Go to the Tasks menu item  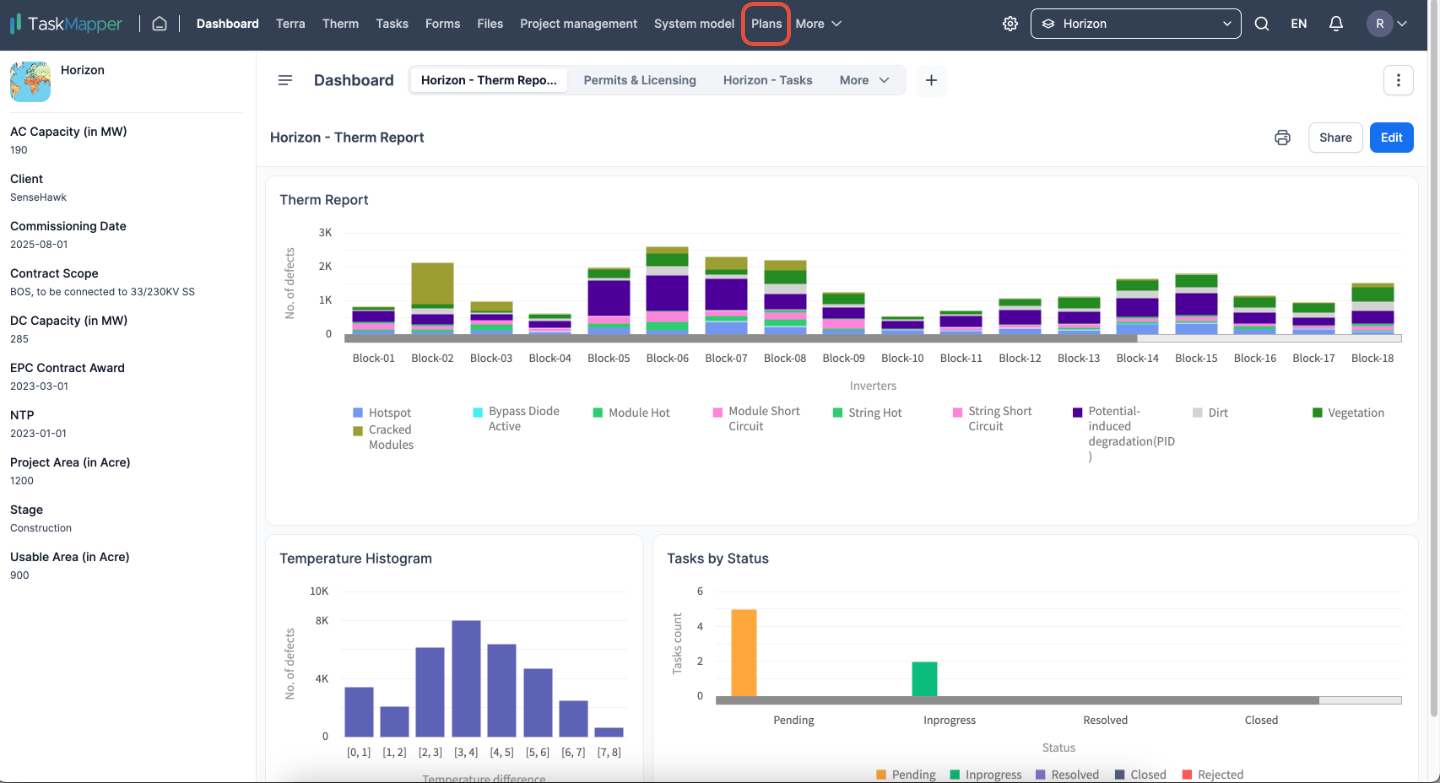tap(392, 23)
